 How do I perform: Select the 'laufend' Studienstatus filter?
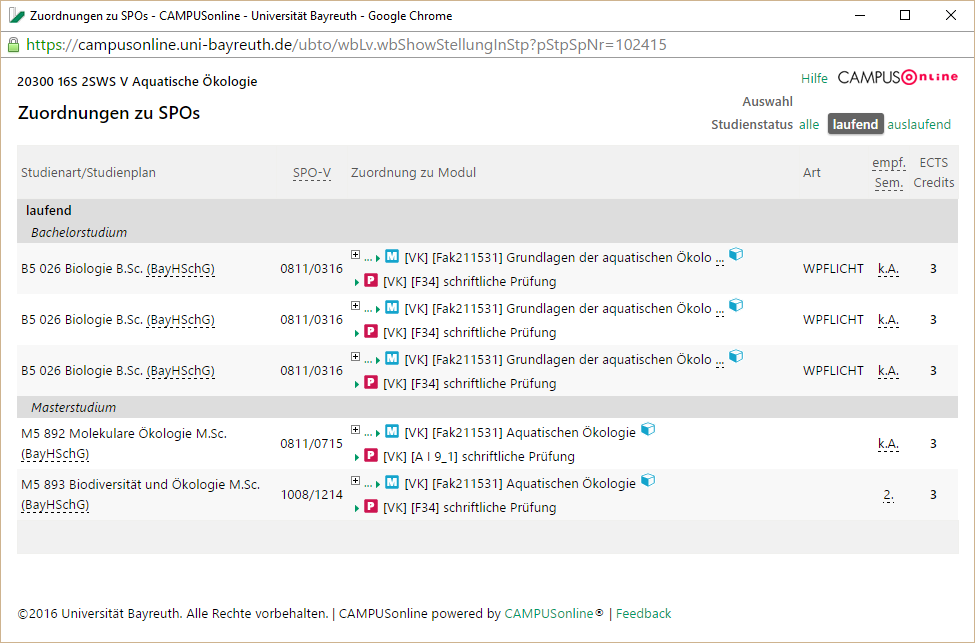(855, 124)
